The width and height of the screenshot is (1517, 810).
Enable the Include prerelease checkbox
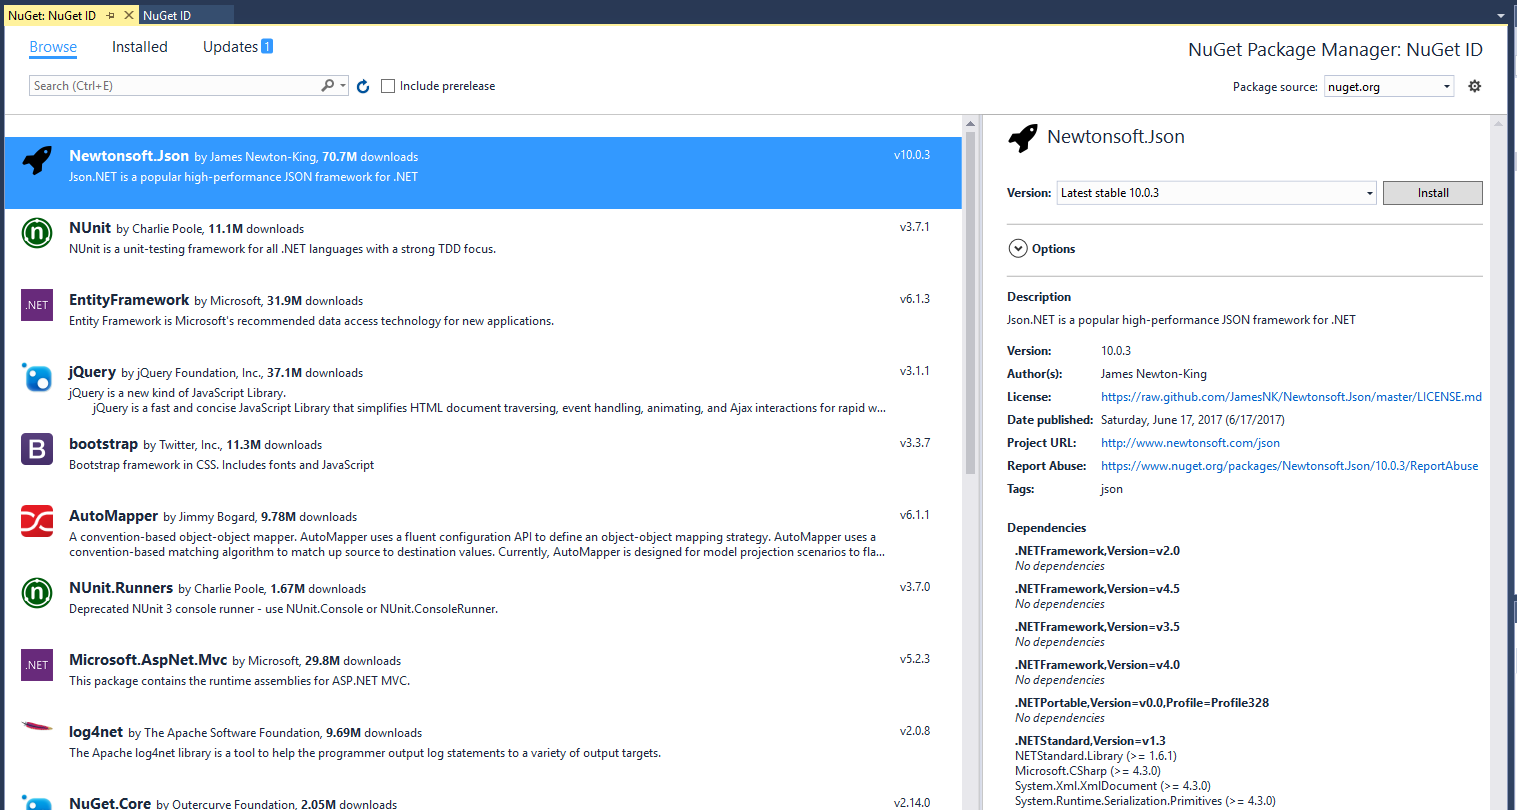coord(388,86)
